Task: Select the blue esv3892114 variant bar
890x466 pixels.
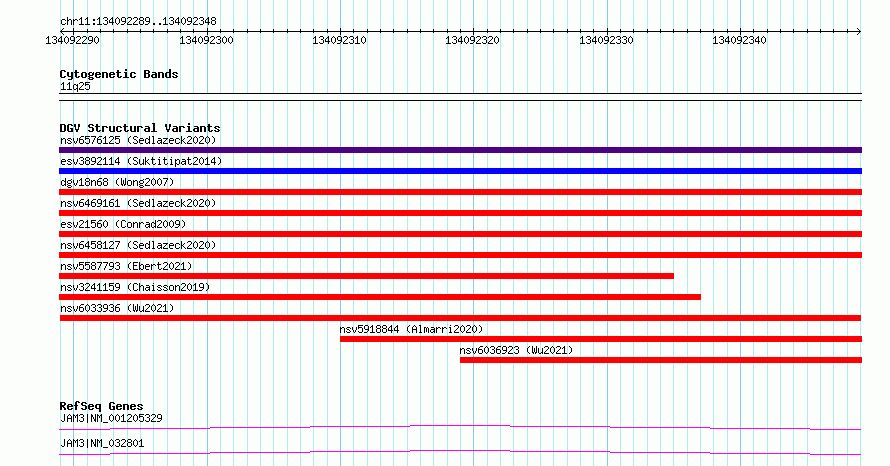Action: (x=460, y=171)
